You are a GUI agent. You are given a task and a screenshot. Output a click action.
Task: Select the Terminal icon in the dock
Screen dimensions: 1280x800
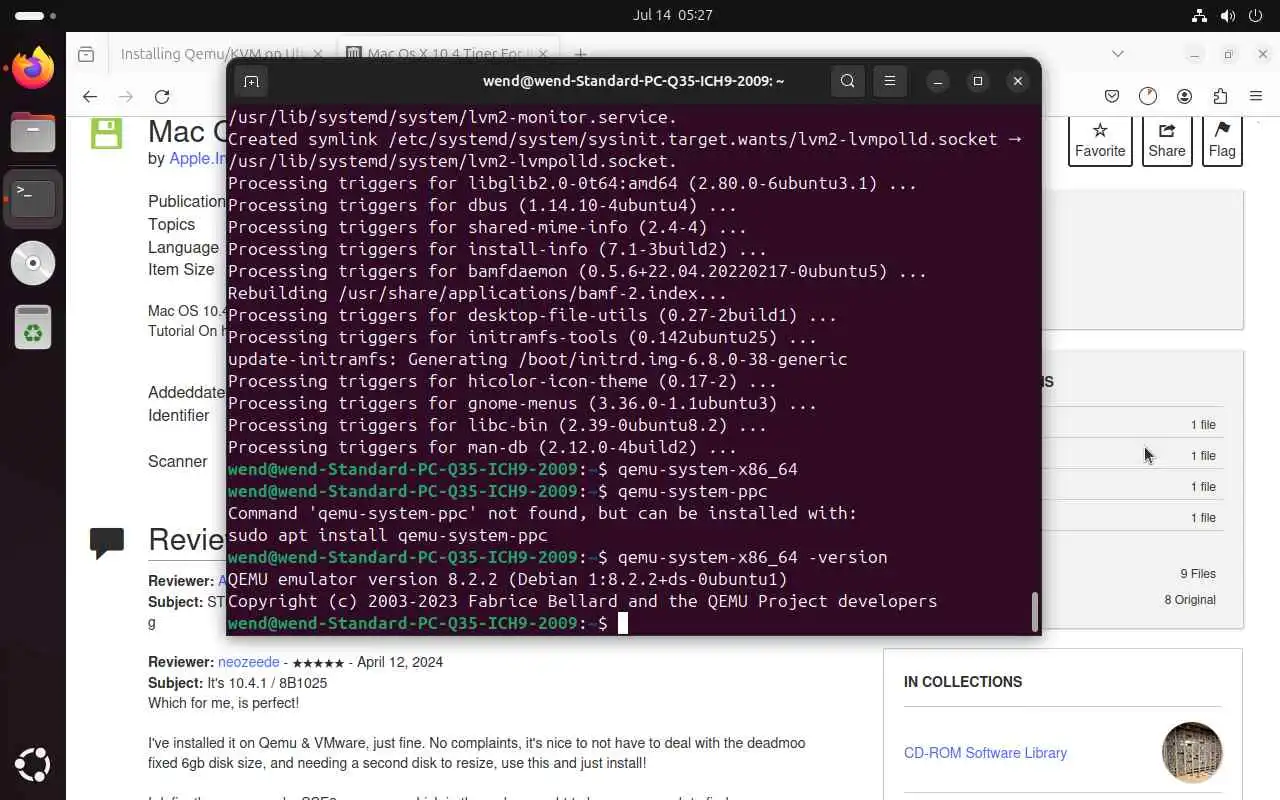point(33,198)
